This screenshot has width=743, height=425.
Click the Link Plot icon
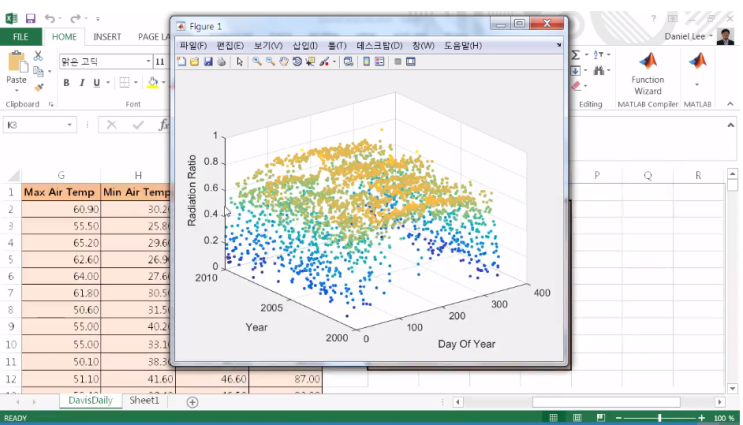click(x=348, y=62)
